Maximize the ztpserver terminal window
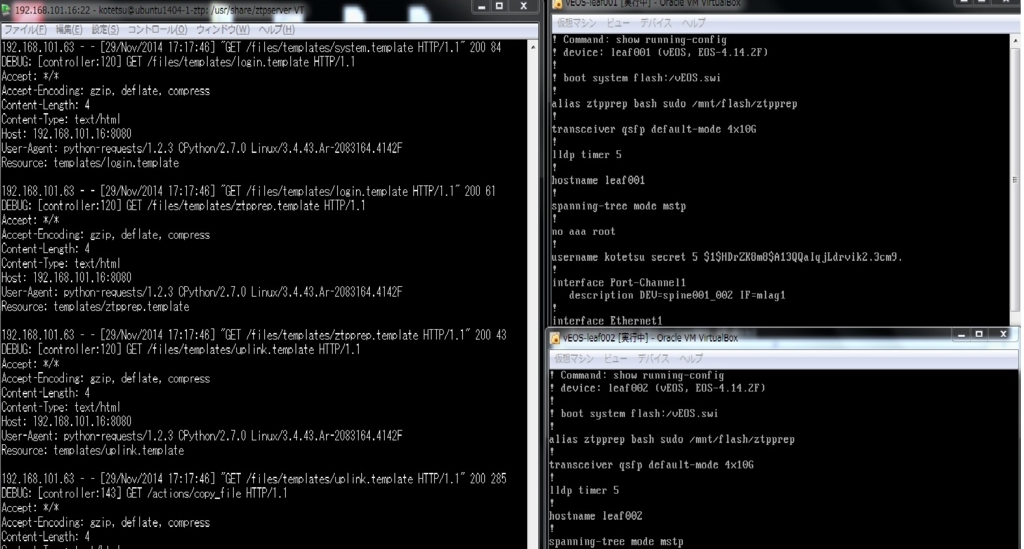The width and height of the screenshot is (1024, 549). point(500,6)
